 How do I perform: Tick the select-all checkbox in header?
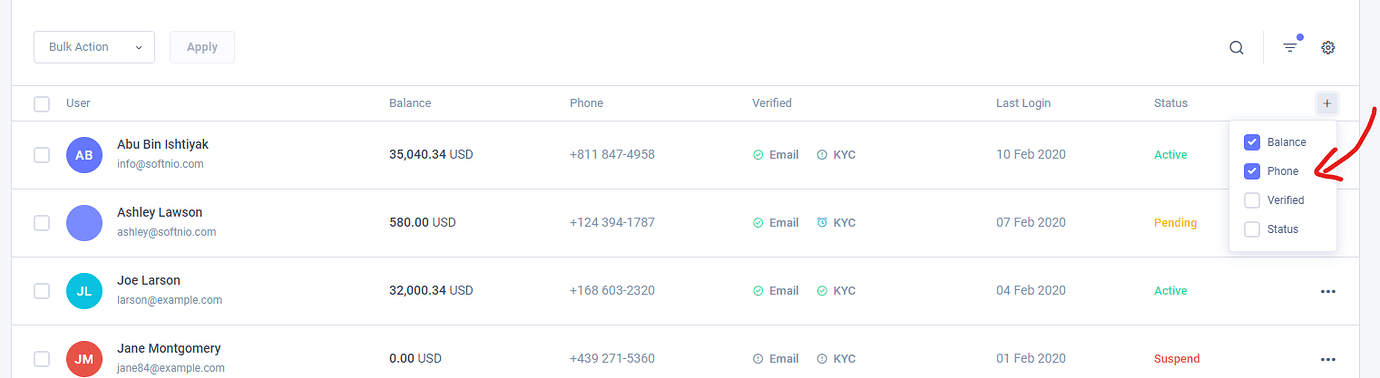[x=42, y=103]
